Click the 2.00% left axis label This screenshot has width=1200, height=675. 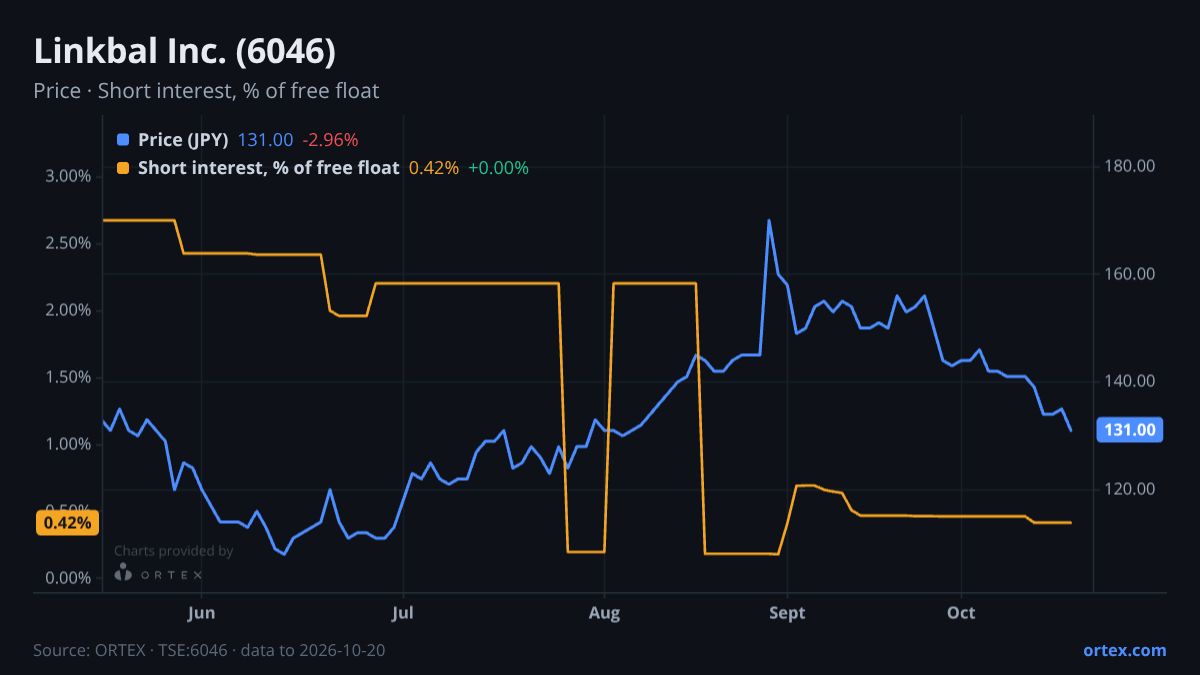[69, 310]
